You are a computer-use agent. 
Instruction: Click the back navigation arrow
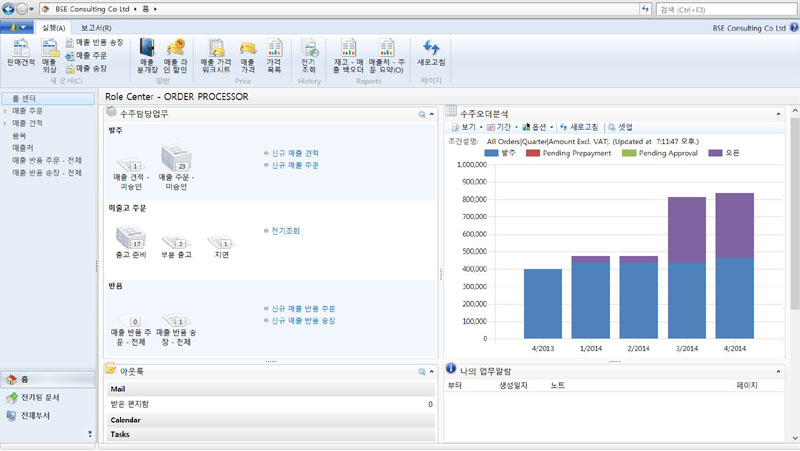click(8, 9)
